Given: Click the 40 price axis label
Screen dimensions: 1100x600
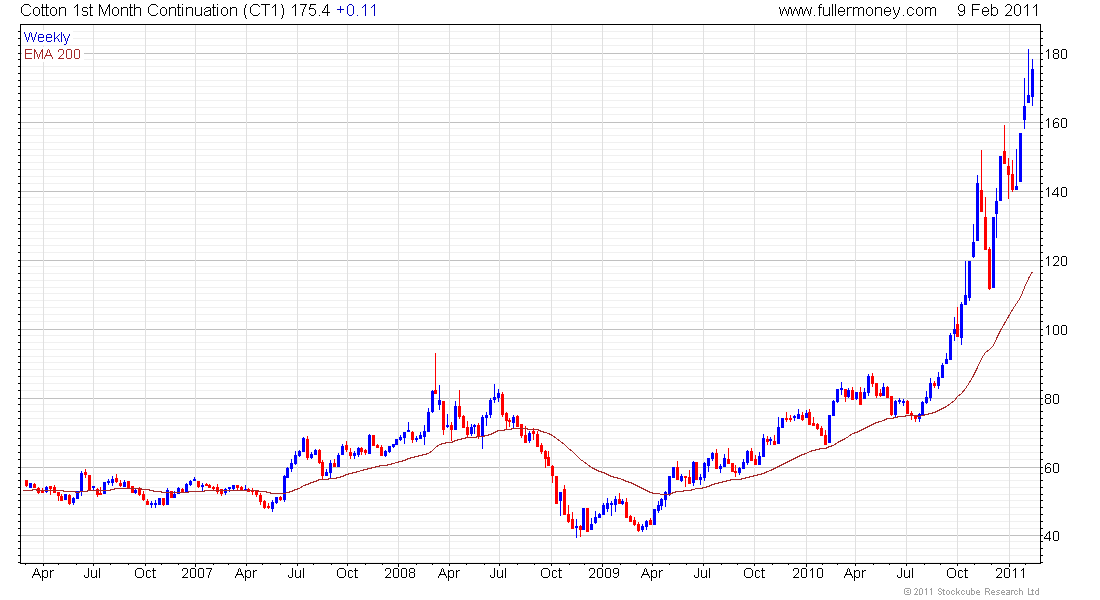Looking at the screenshot, I should click(1052, 536).
